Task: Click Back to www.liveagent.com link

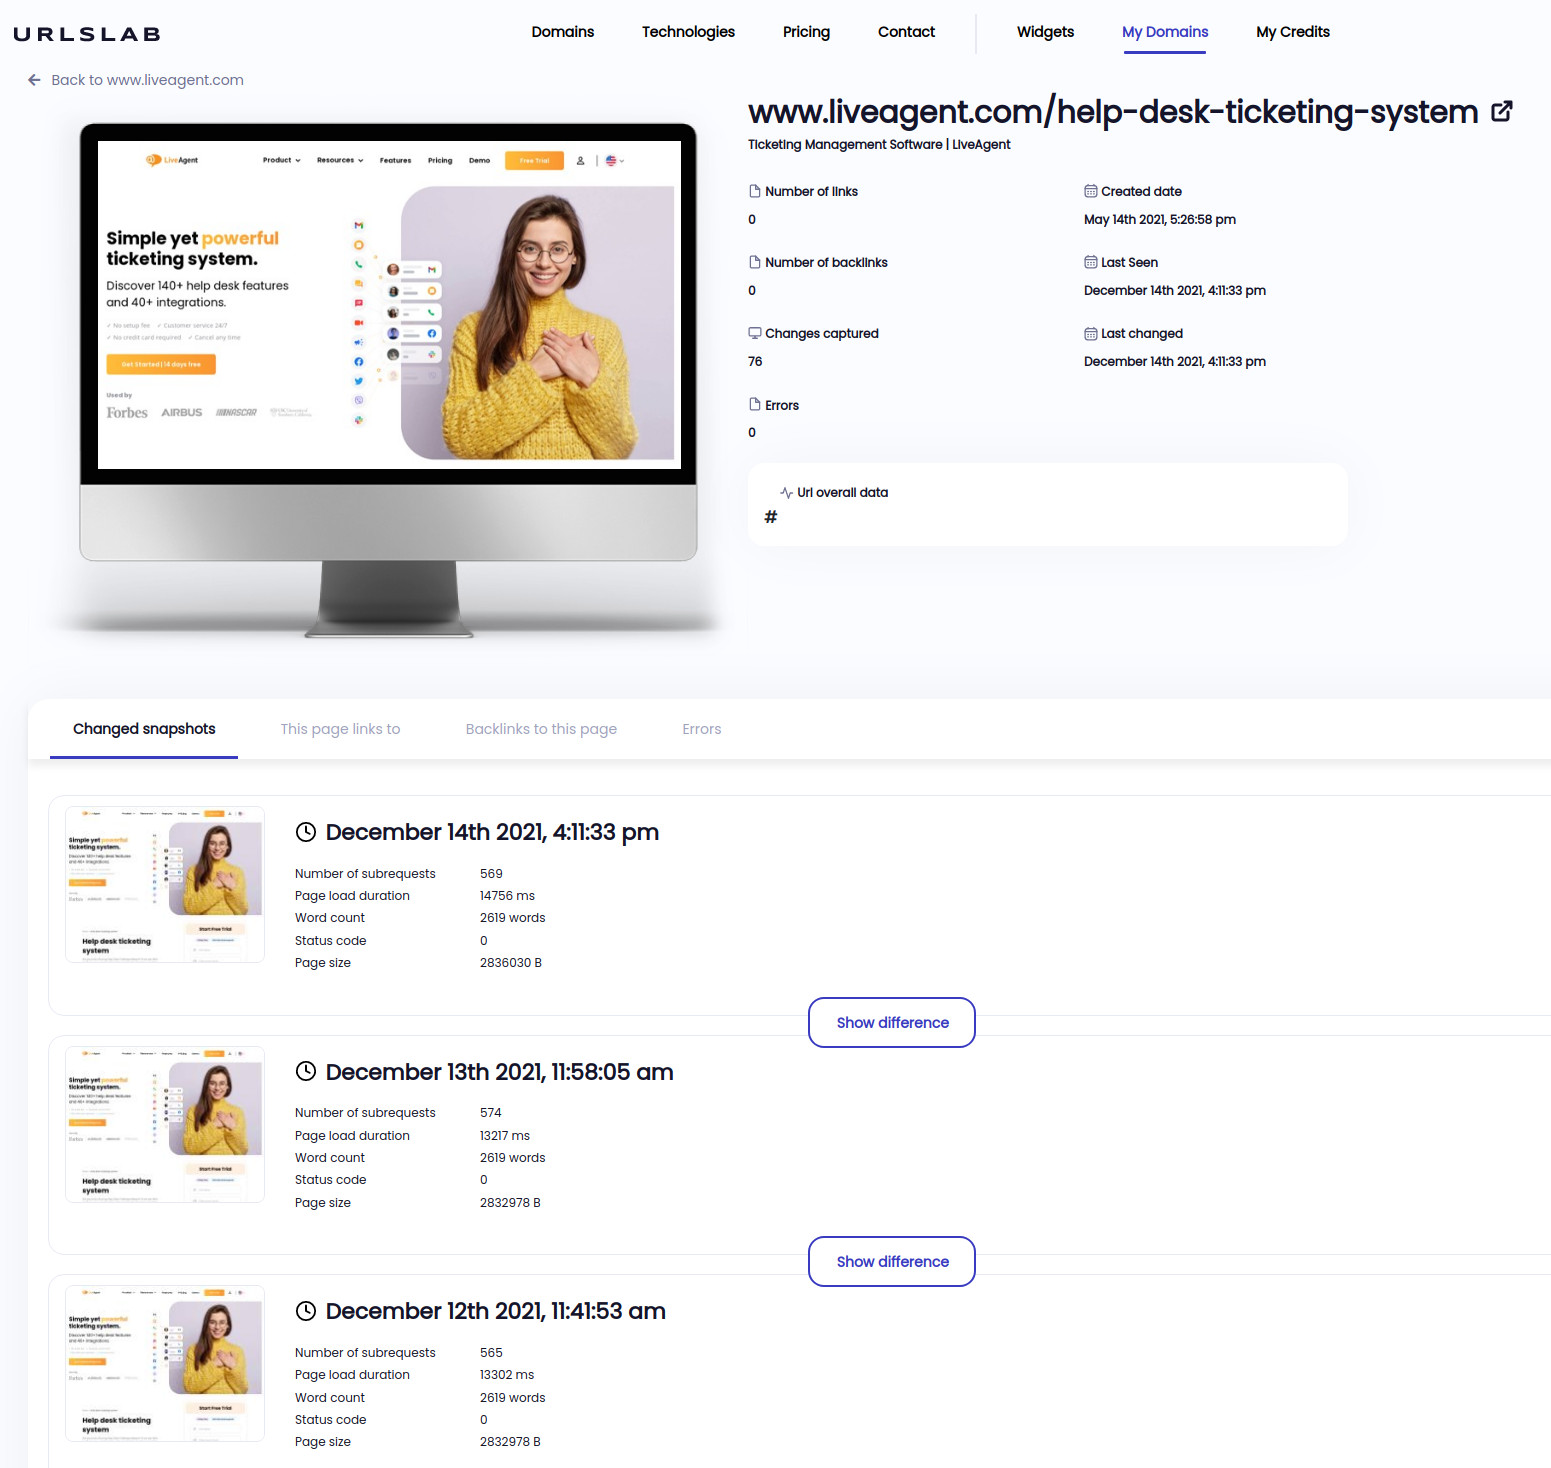Action: click(x=146, y=80)
